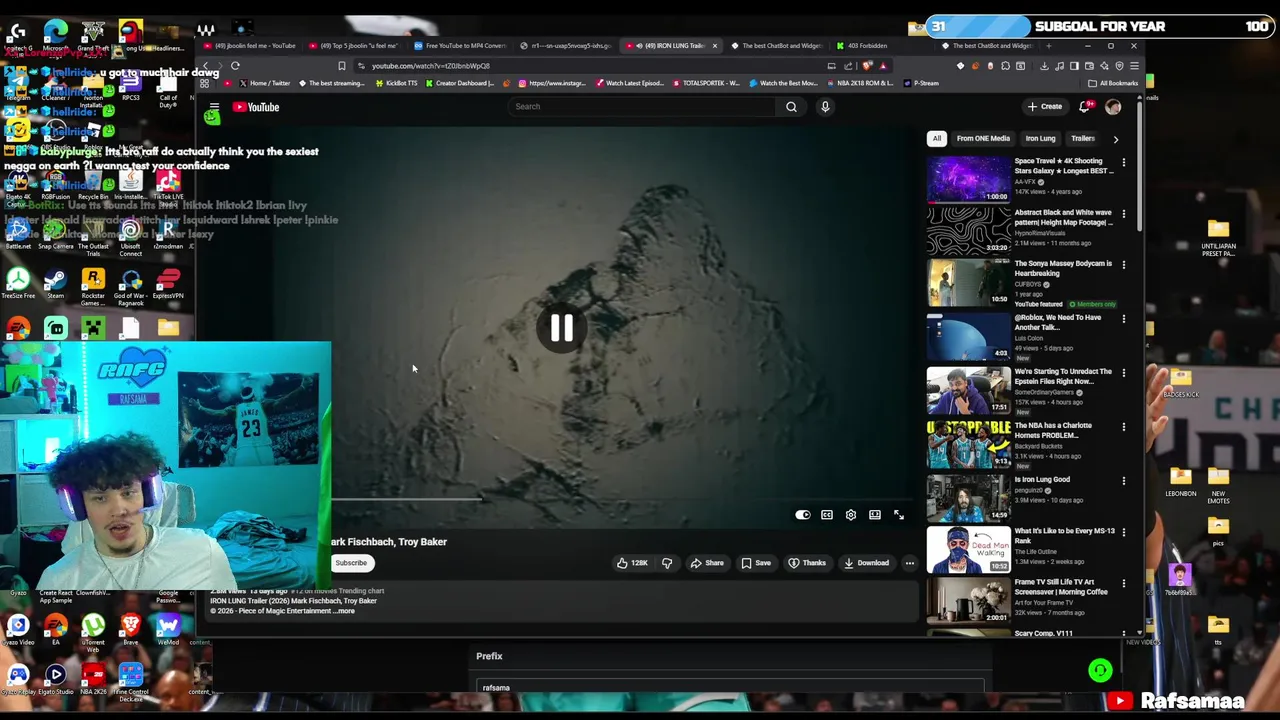
Task: Download the video
Action: [x=866, y=563]
